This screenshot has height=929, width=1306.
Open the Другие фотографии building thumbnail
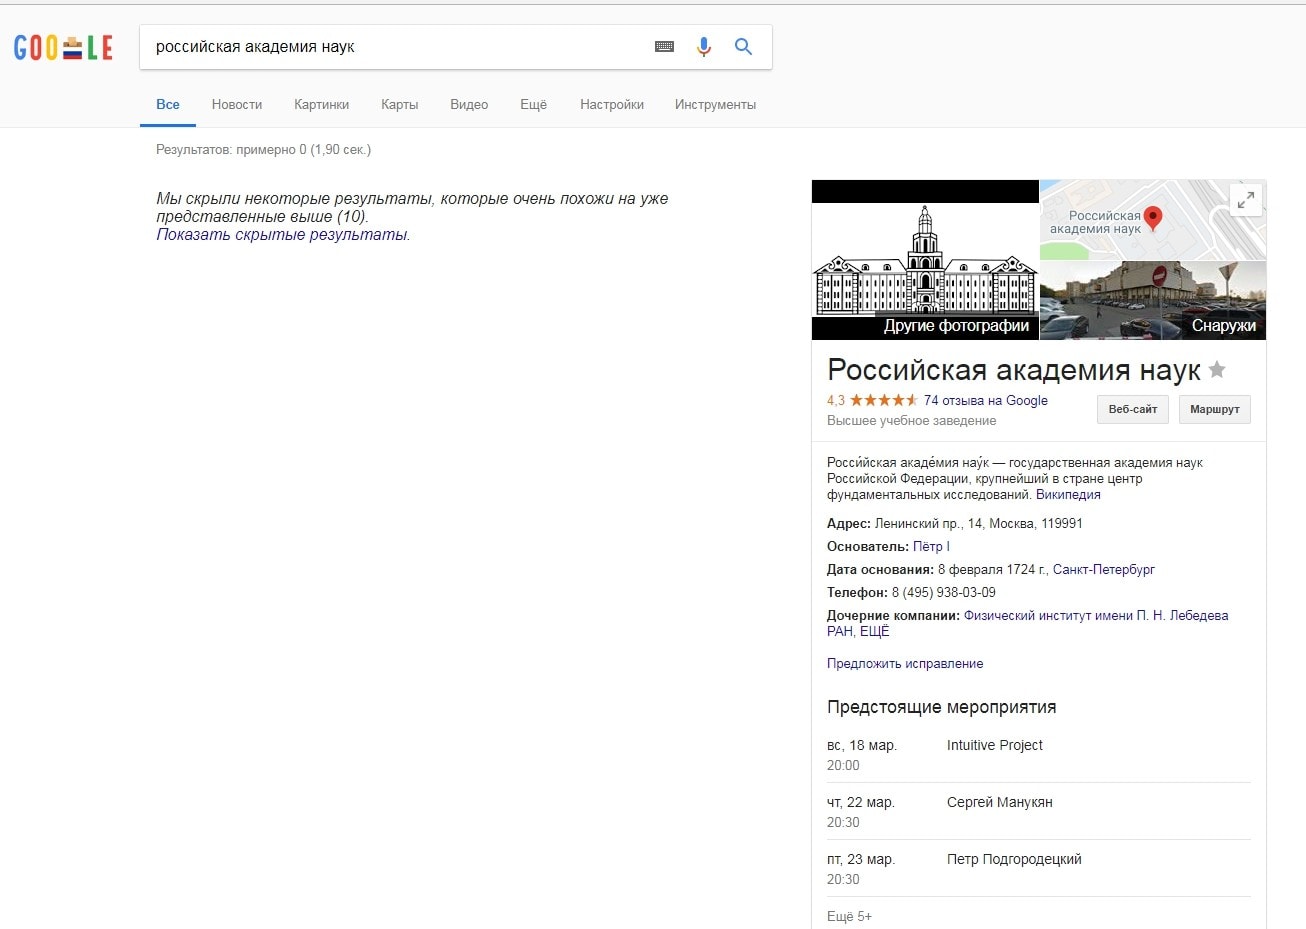[925, 260]
